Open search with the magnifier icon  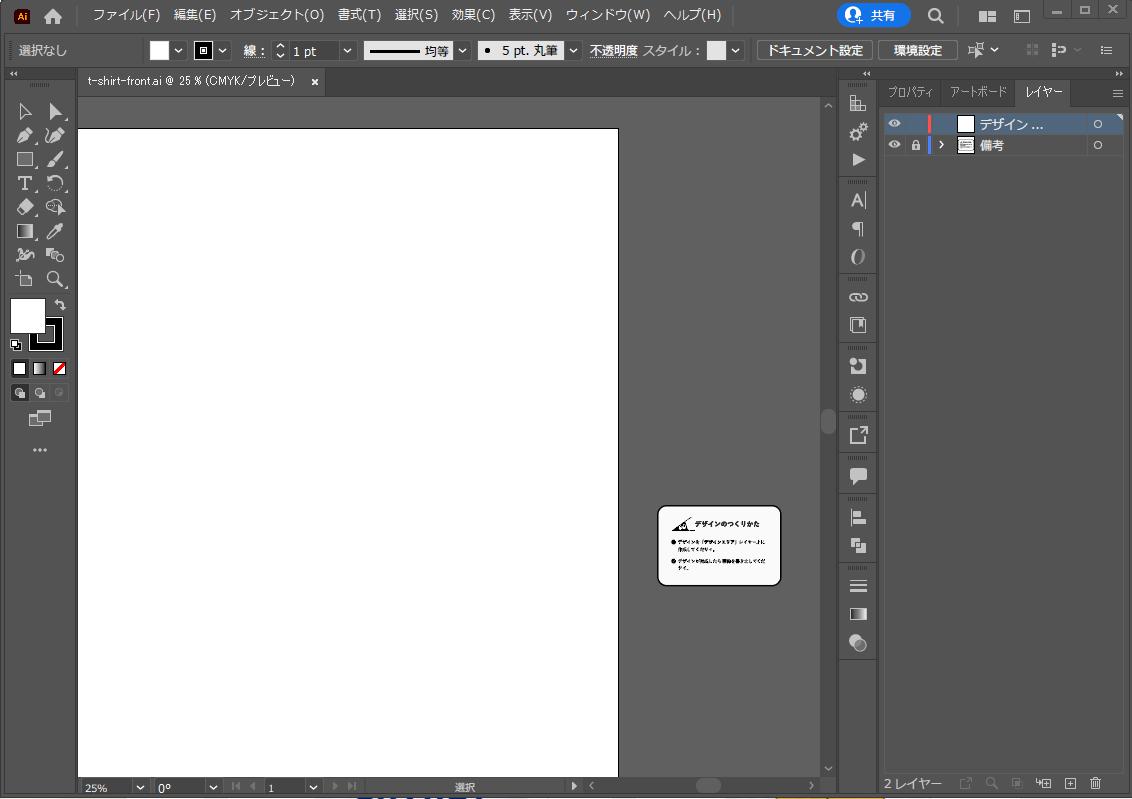935,16
